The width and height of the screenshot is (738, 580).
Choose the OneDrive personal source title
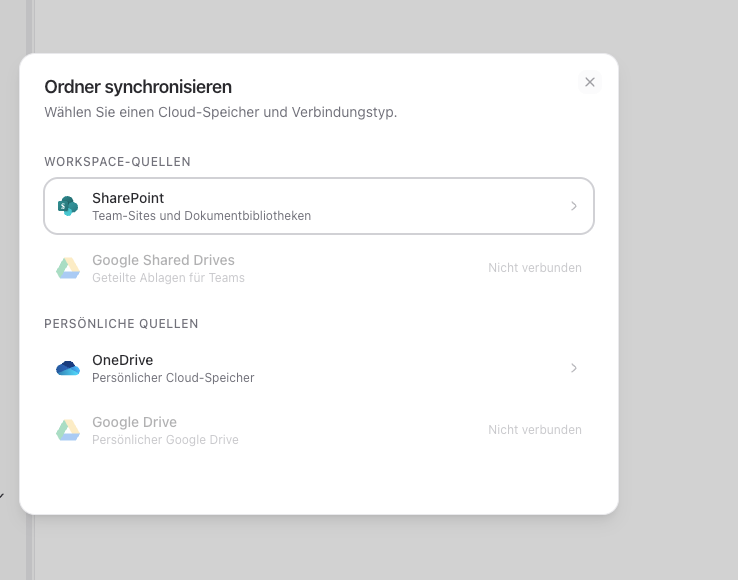[122, 360]
